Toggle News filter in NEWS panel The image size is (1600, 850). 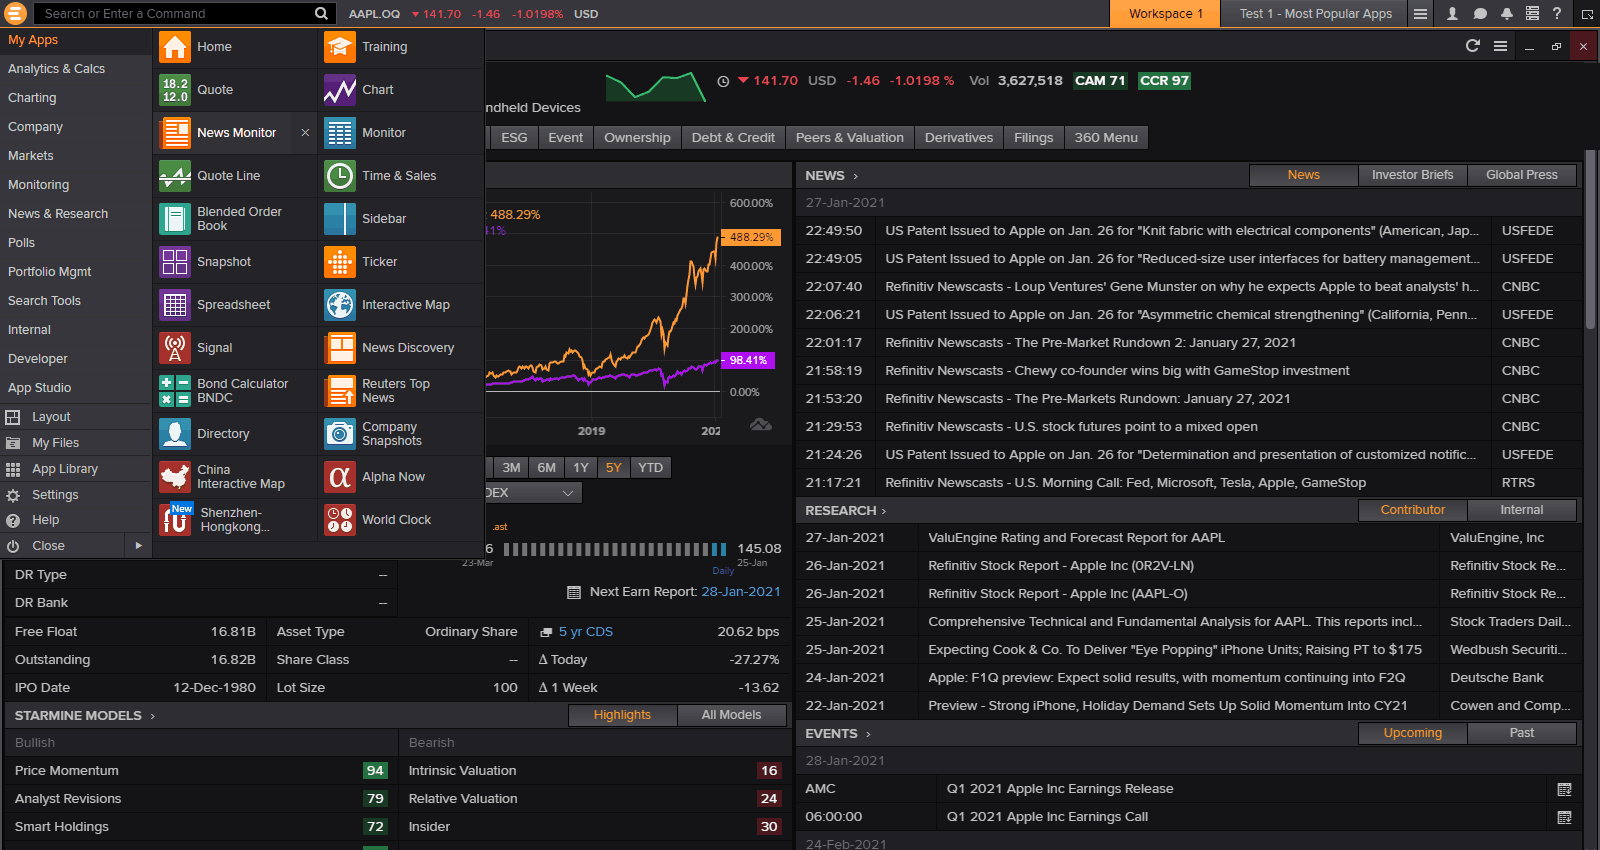click(x=1303, y=175)
